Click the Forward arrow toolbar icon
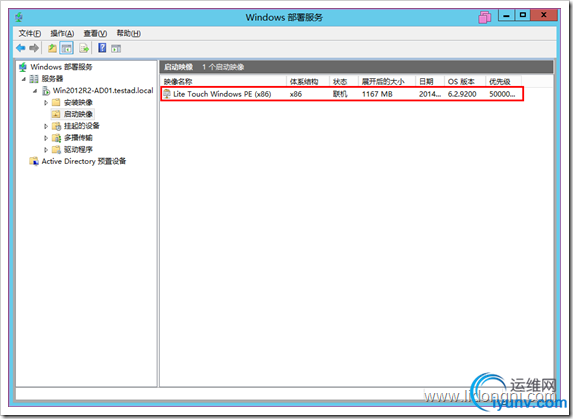This screenshot has width=573, height=419. (x=34, y=48)
